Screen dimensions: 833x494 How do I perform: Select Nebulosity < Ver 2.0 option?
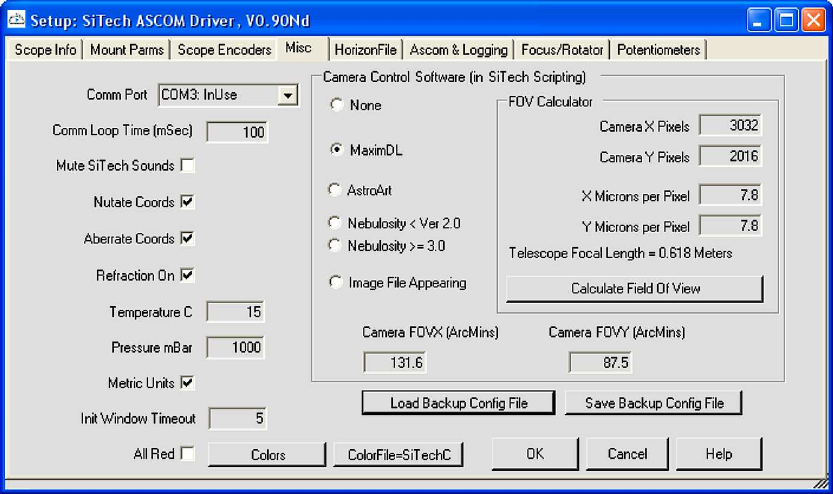pyautogui.click(x=335, y=223)
